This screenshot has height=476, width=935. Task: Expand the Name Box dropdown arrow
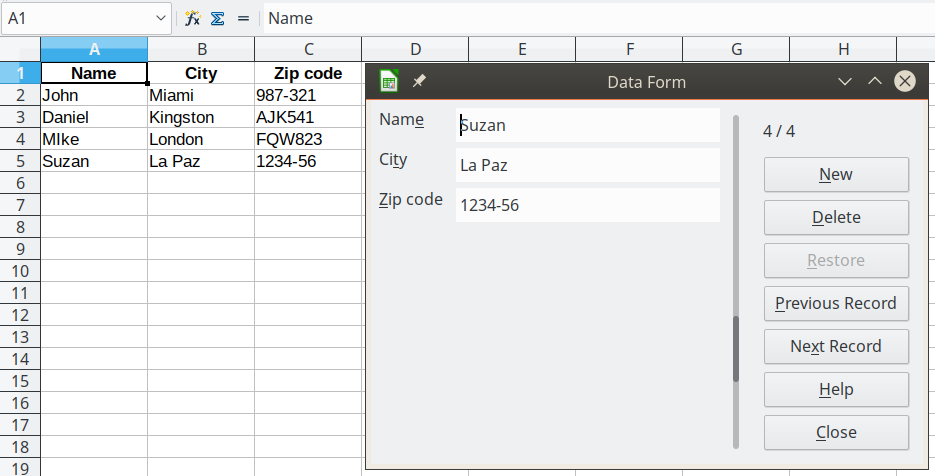click(162, 18)
